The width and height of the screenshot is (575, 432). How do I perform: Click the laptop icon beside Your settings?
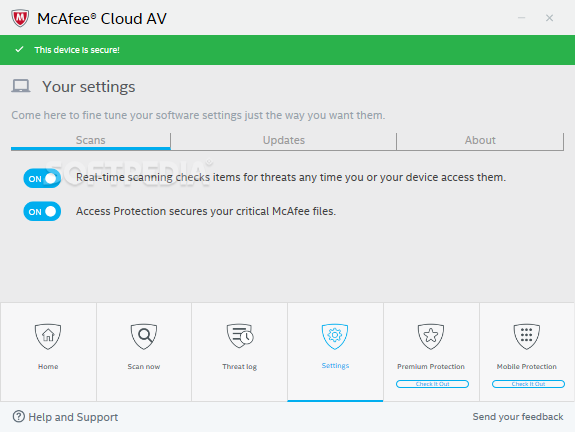(21, 86)
